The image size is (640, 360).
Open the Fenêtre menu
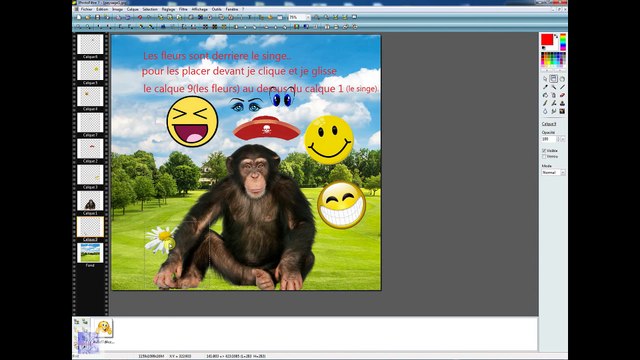(232, 9)
